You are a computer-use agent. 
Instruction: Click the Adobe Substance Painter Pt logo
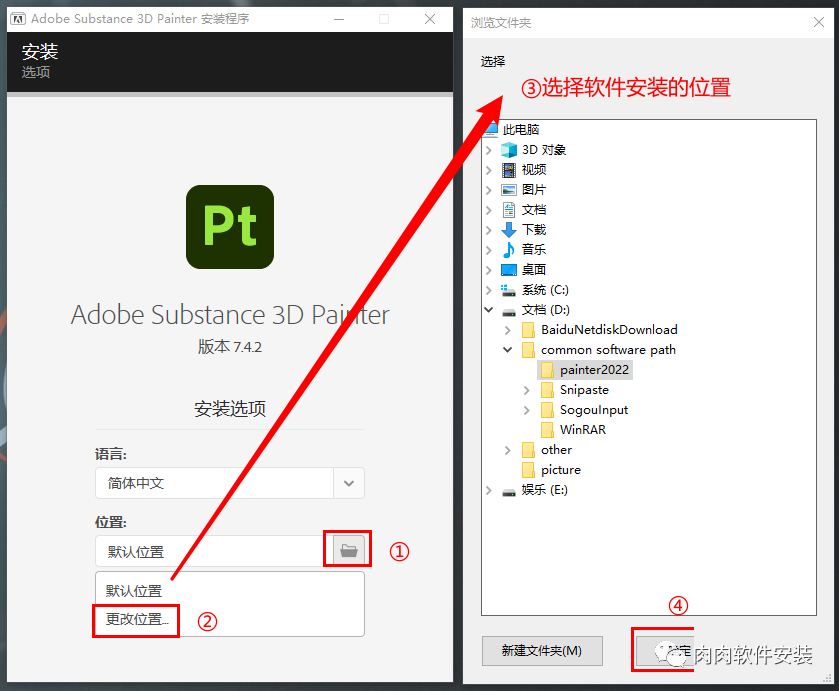click(230, 227)
